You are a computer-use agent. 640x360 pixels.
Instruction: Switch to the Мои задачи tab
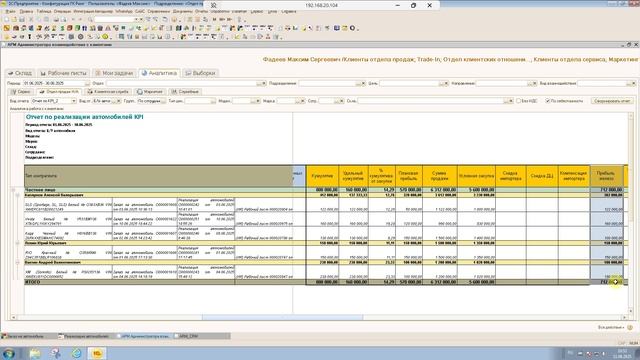[x=114, y=73]
